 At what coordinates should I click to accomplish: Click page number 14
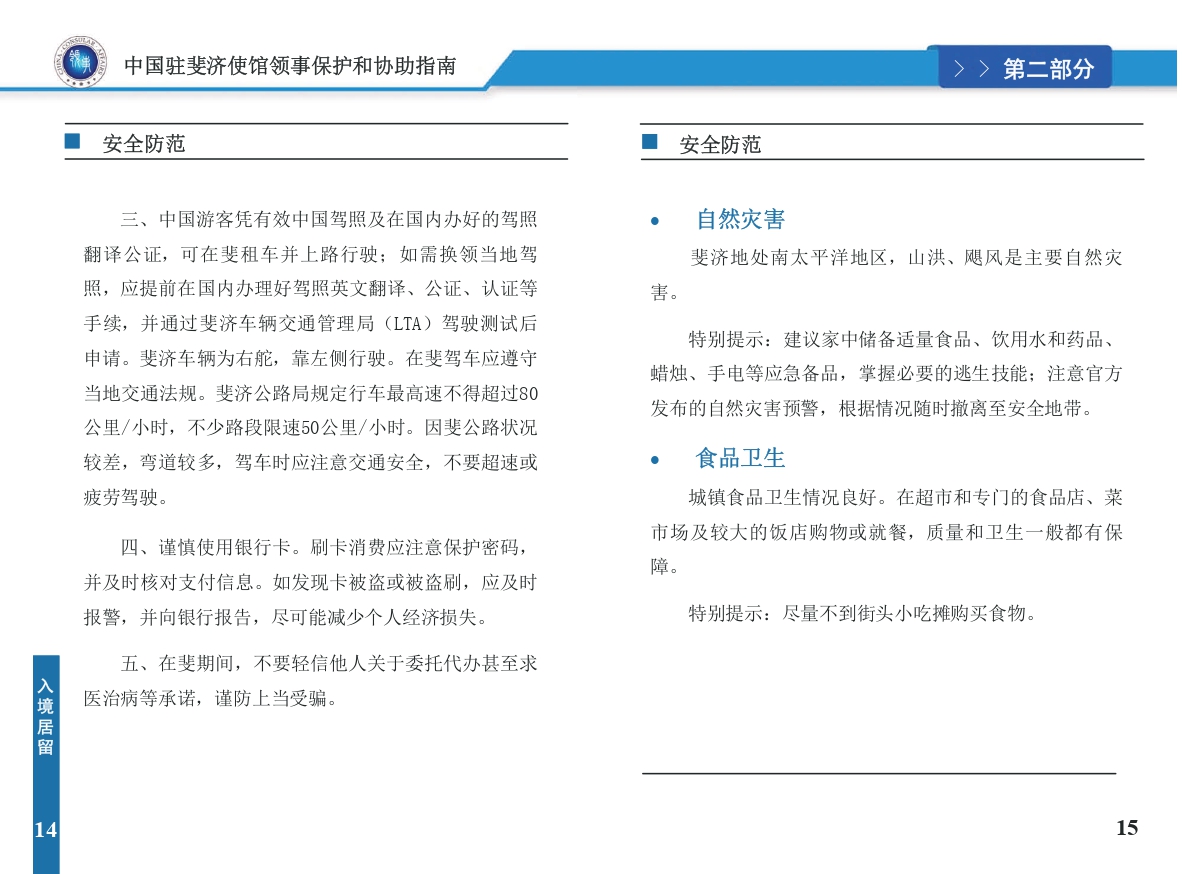pos(45,829)
